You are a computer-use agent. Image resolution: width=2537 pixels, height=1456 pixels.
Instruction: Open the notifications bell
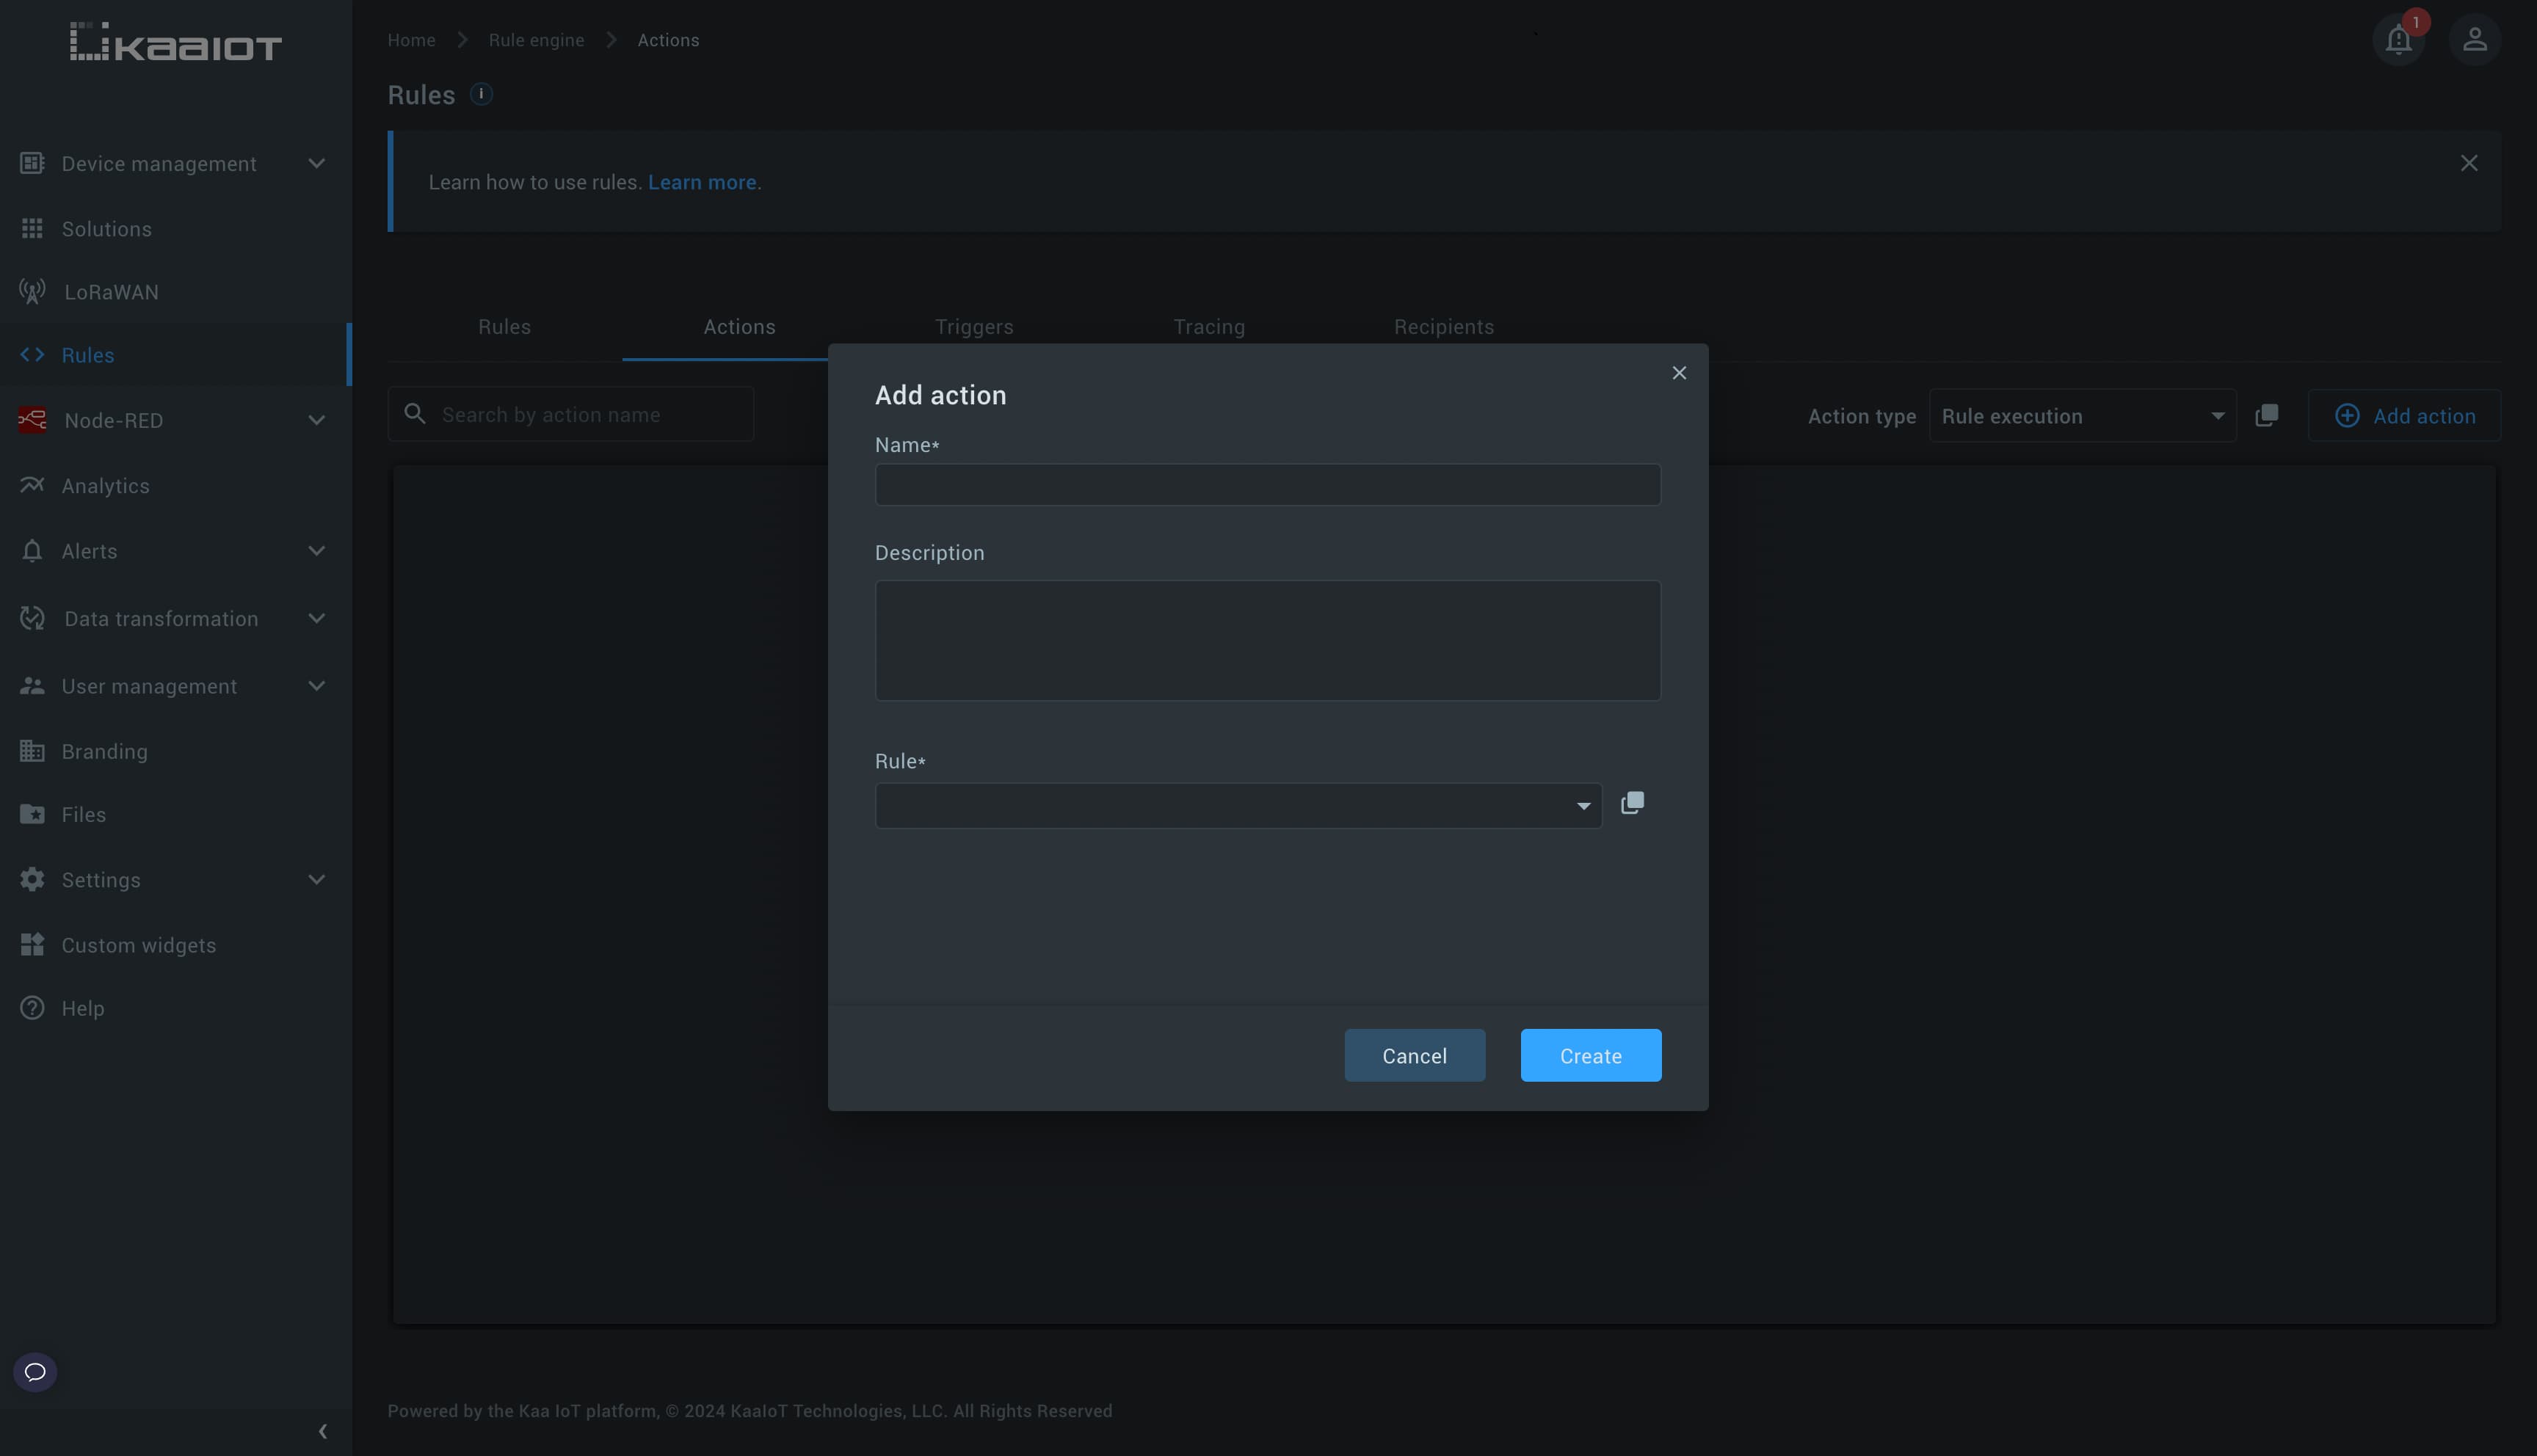(2398, 40)
